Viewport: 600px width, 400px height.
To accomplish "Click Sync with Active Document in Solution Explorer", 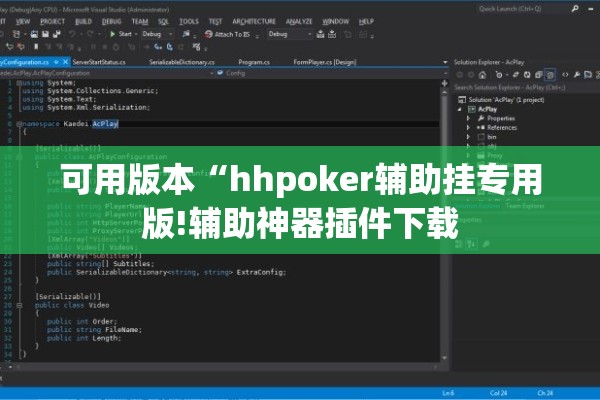I will (x=515, y=75).
